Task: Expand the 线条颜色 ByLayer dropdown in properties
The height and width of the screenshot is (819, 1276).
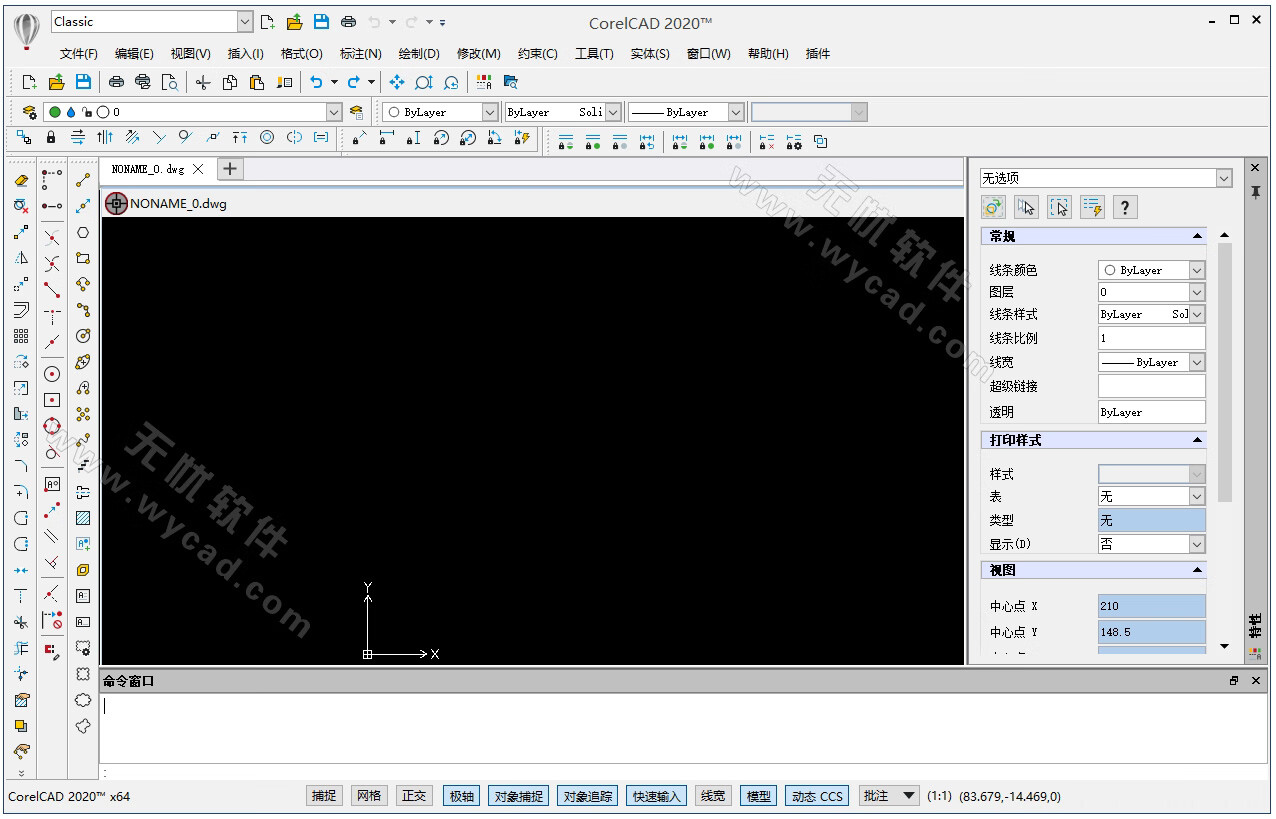Action: tap(1197, 270)
